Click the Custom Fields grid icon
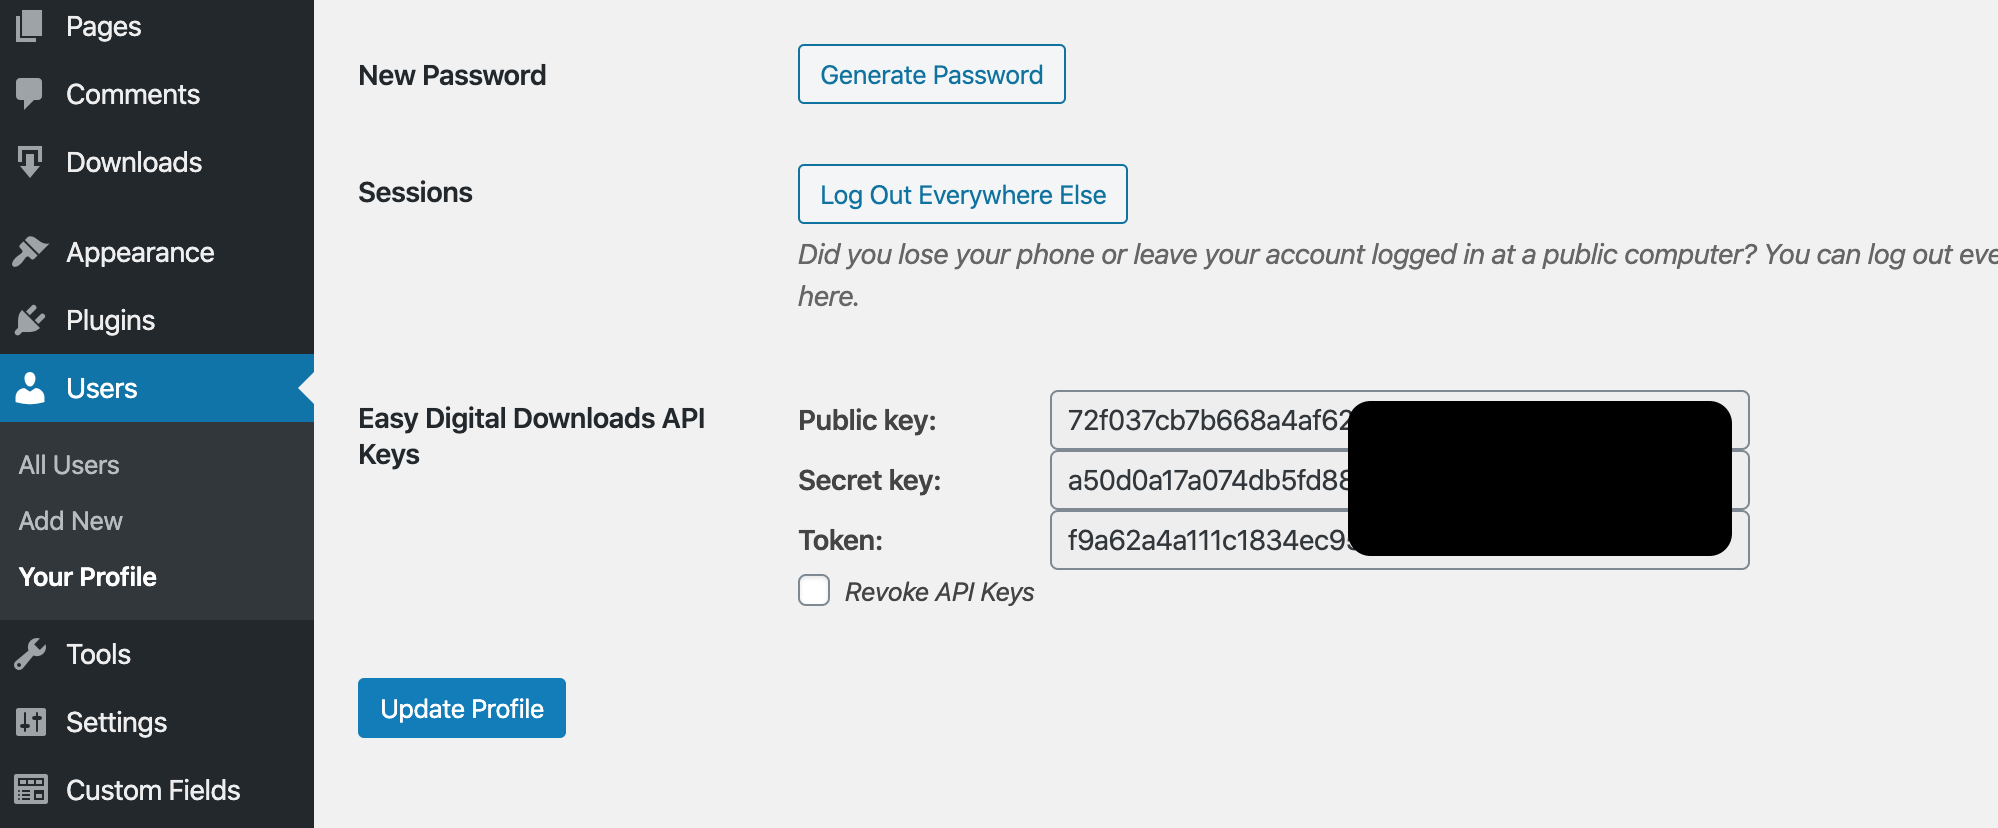The image size is (1998, 828). (30, 790)
